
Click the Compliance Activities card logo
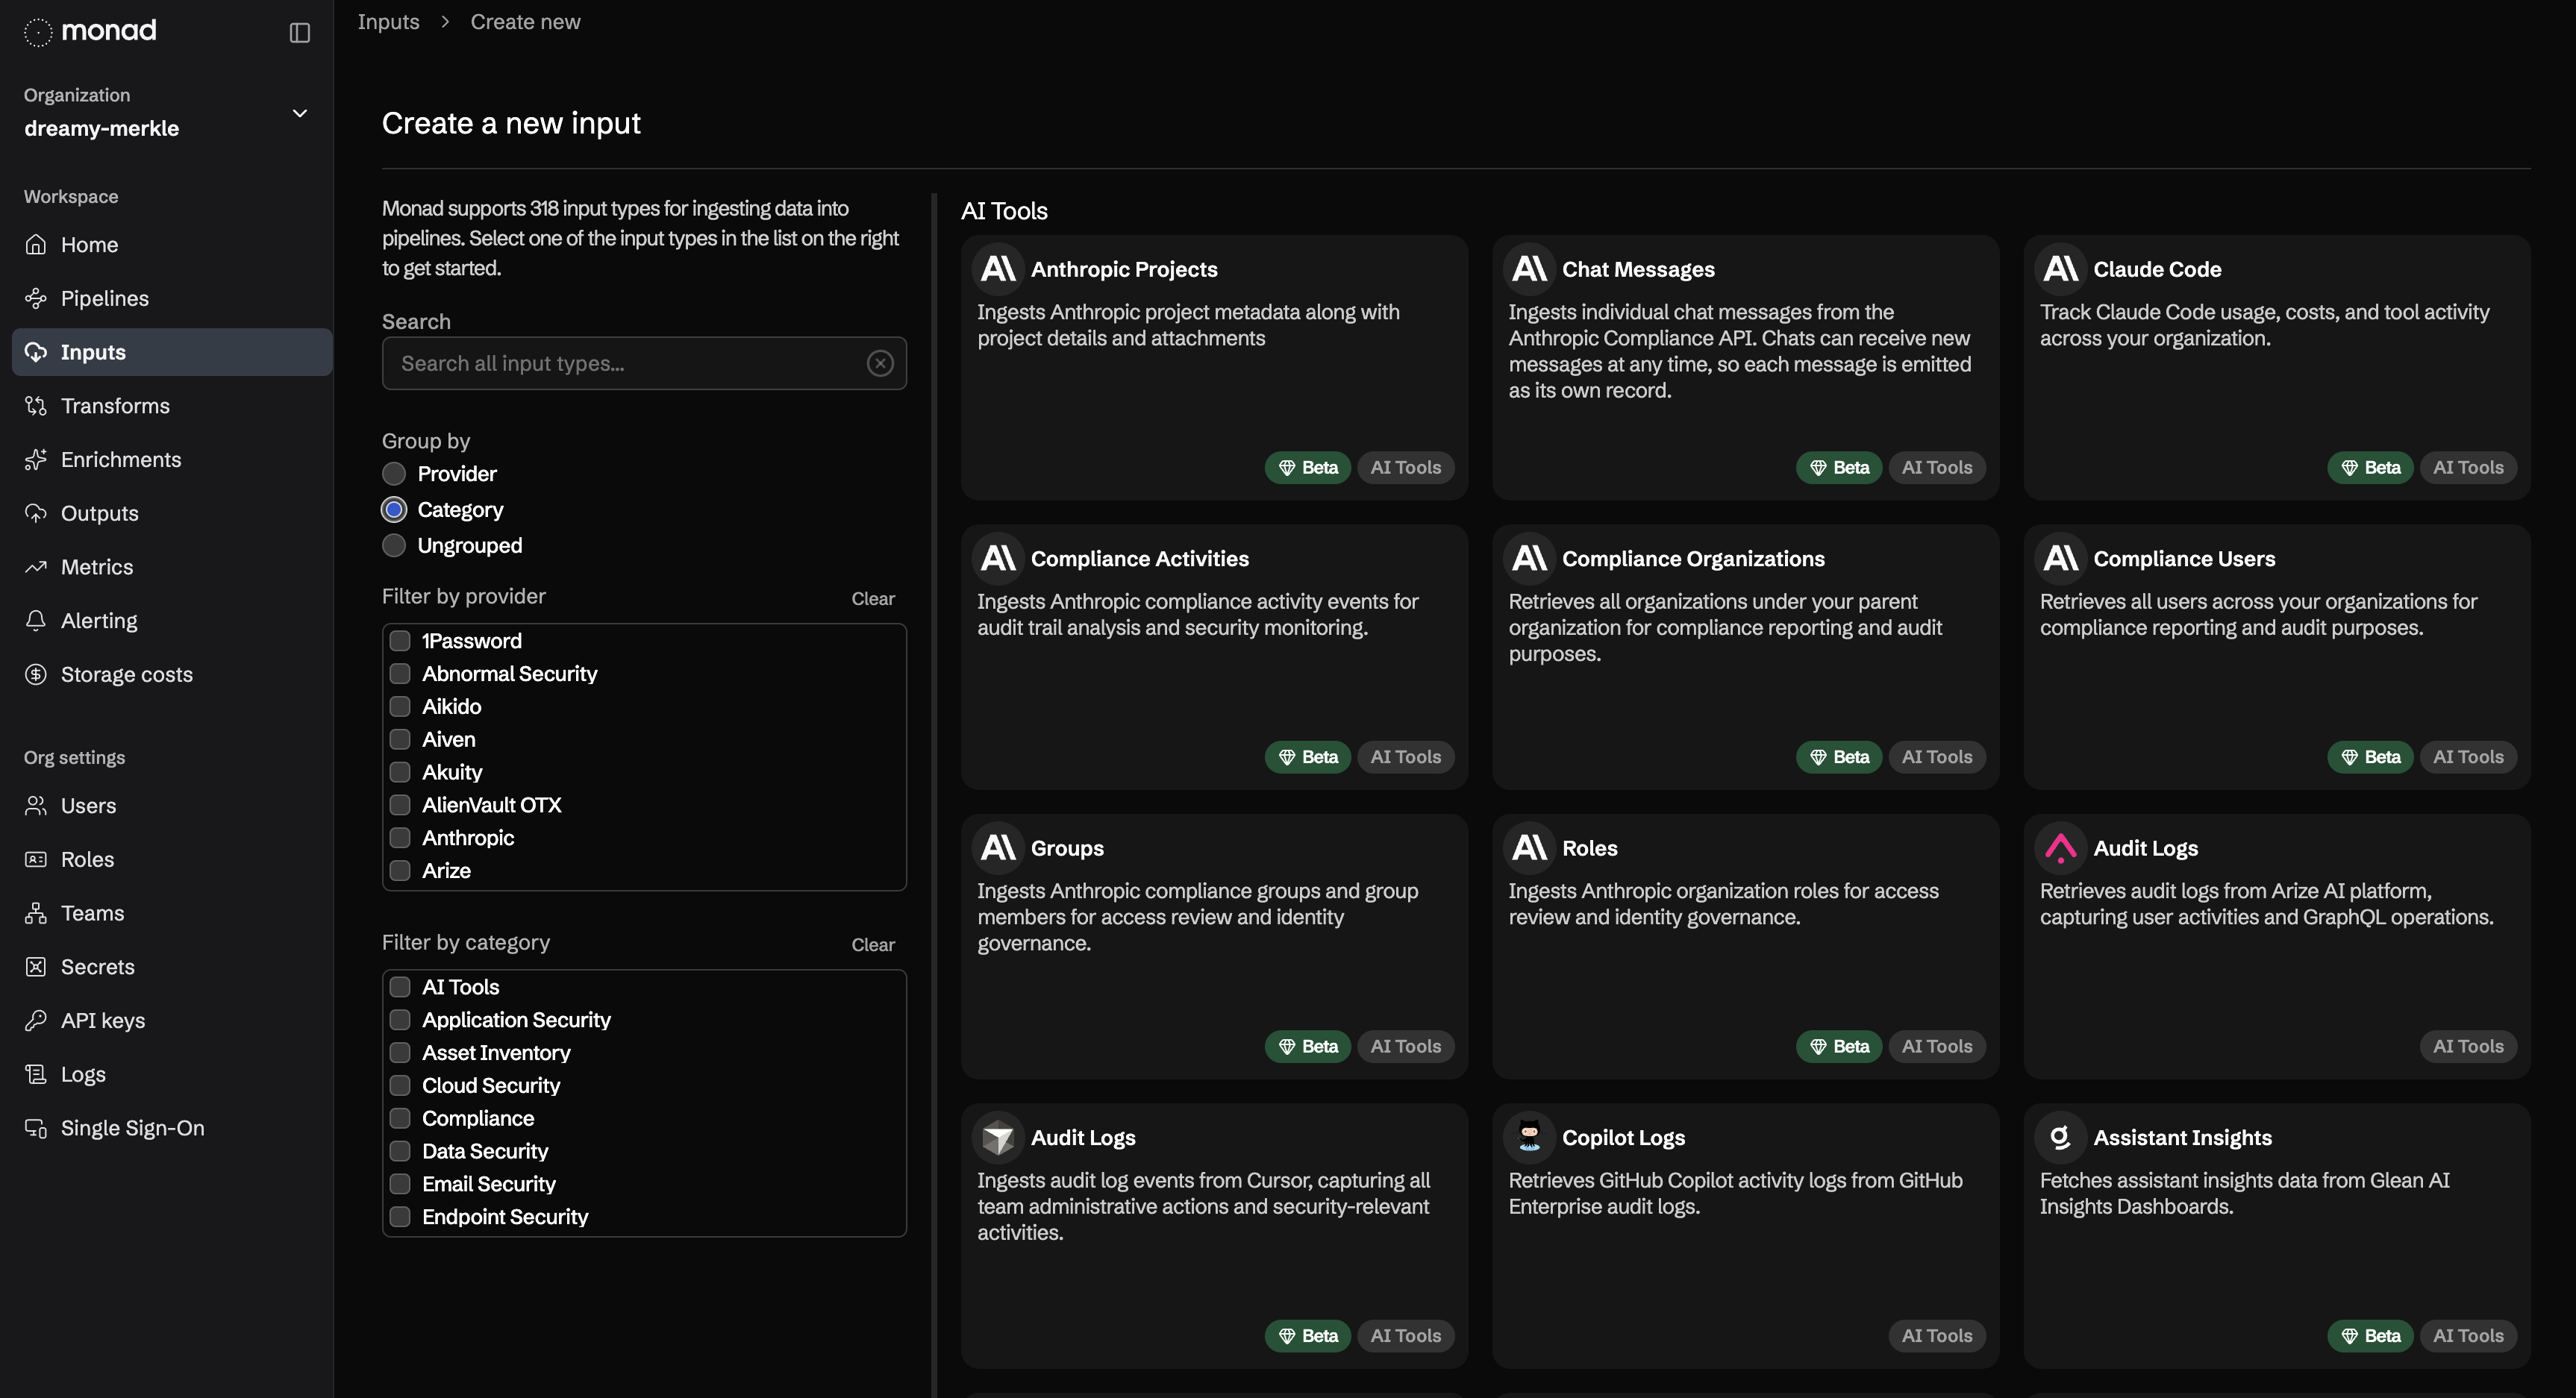tap(998, 558)
